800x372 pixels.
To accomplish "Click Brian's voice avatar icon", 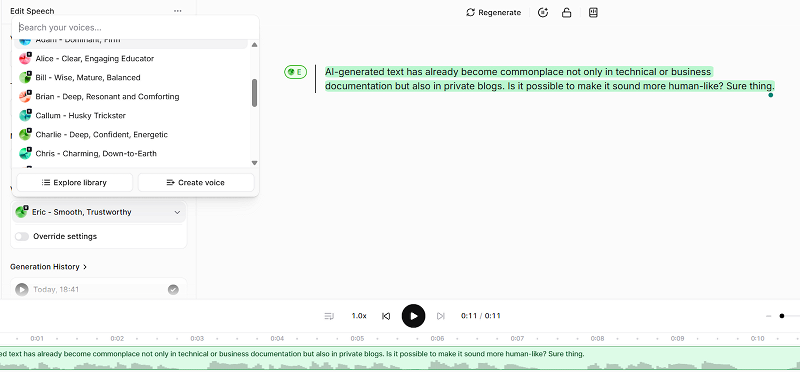I will click(25, 96).
